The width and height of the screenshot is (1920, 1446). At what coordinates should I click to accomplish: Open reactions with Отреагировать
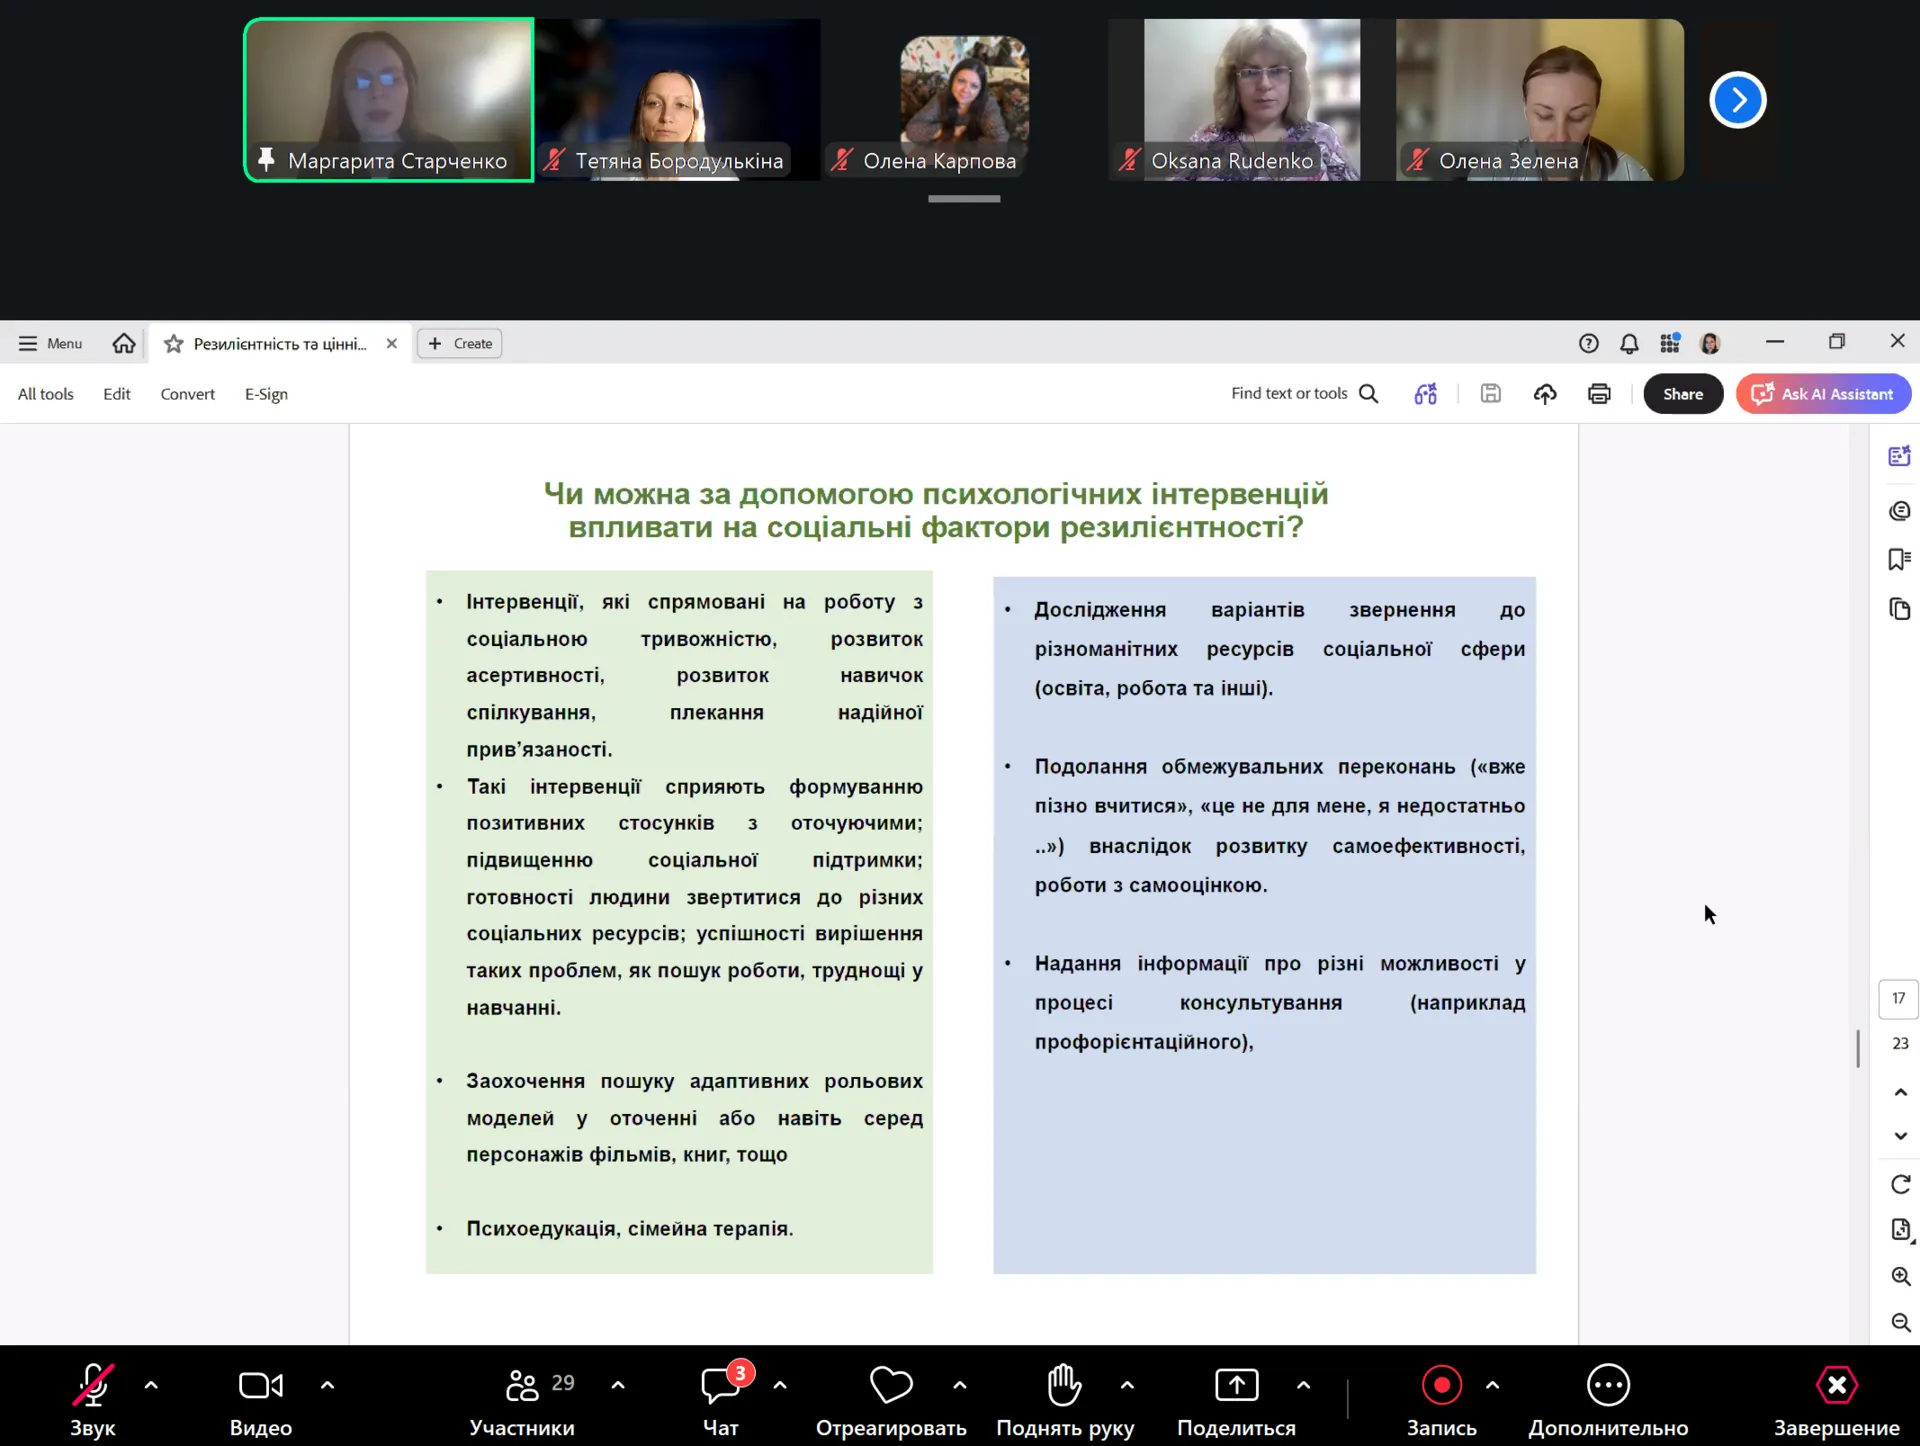click(x=891, y=1401)
